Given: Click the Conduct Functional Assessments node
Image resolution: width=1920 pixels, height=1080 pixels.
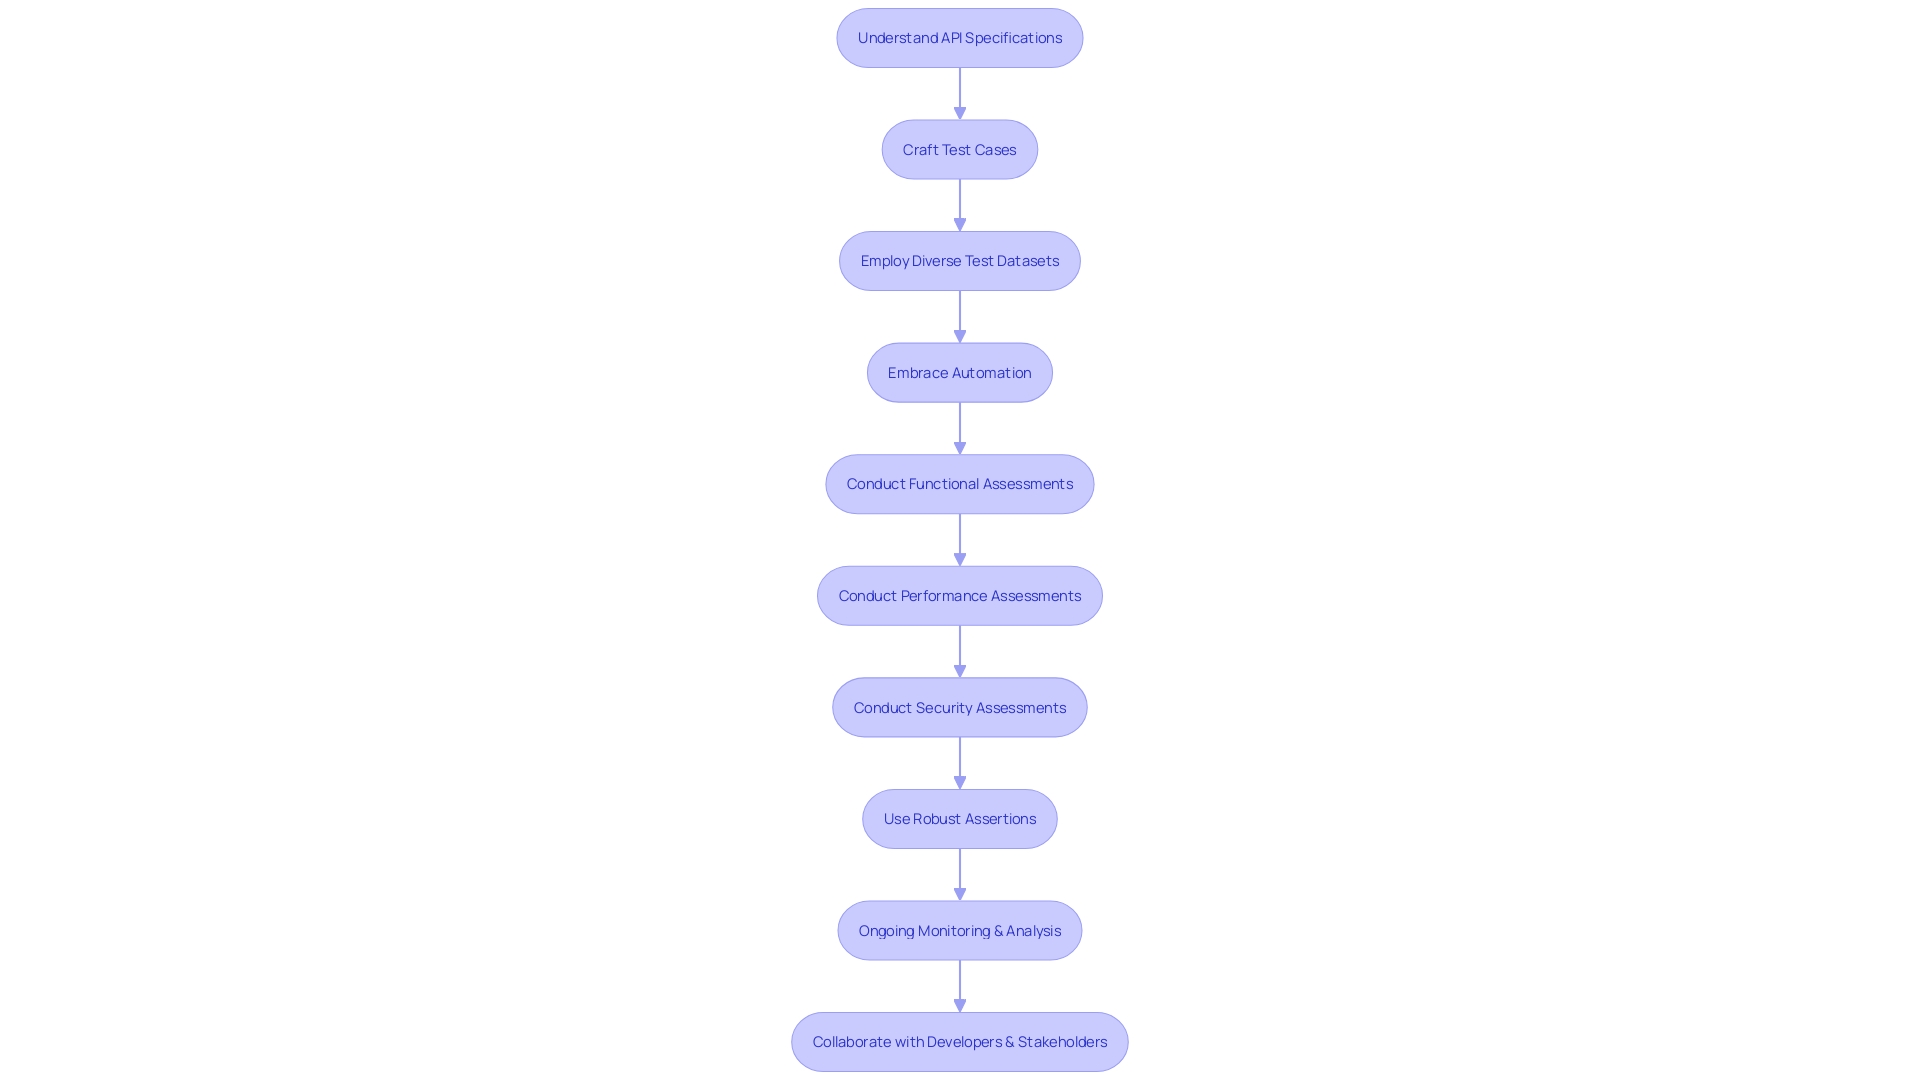Looking at the screenshot, I should (x=959, y=483).
